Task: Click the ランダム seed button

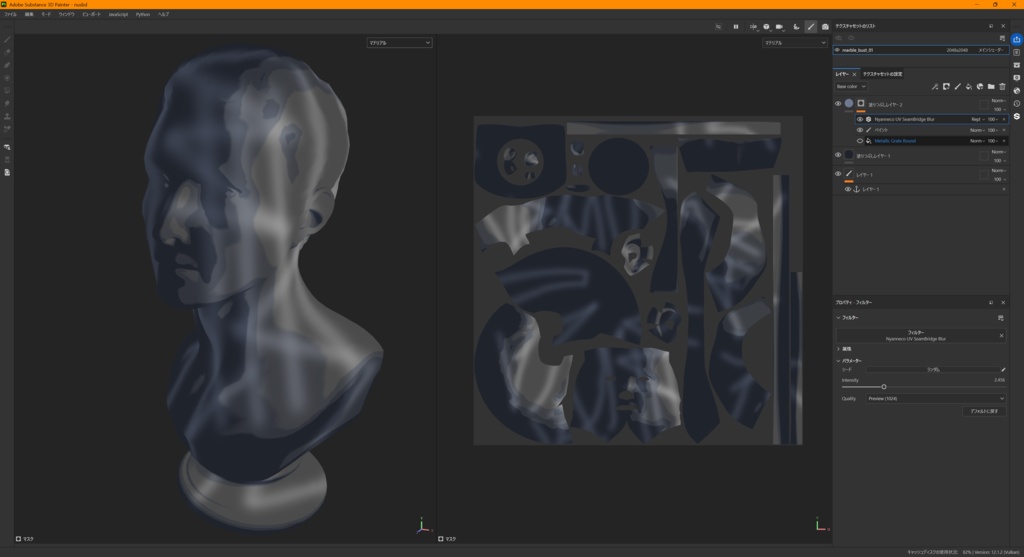Action: tap(933, 370)
